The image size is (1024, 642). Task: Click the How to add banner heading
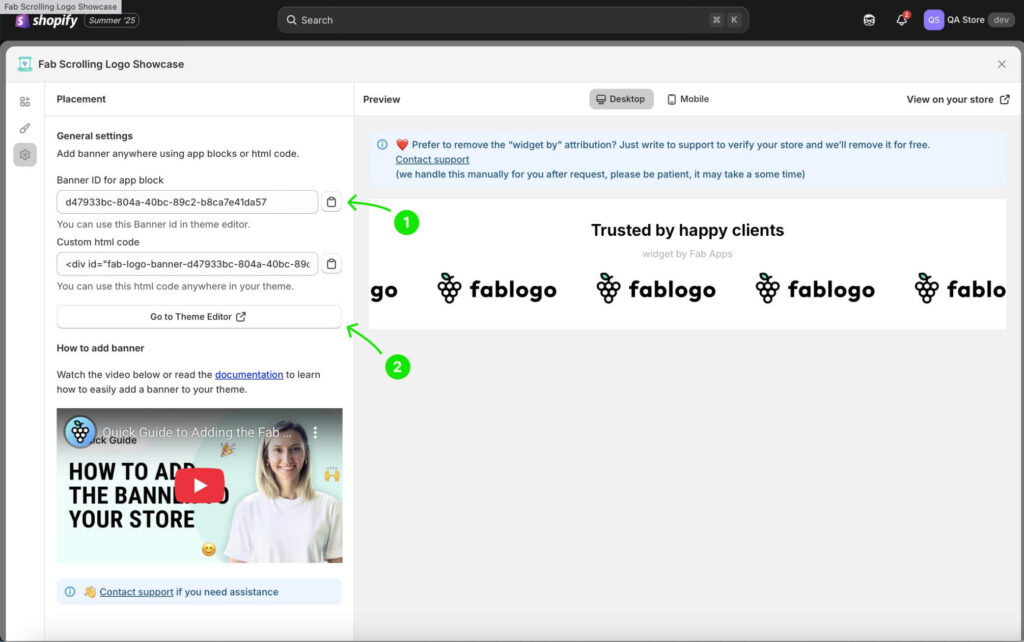tap(101, 348)
